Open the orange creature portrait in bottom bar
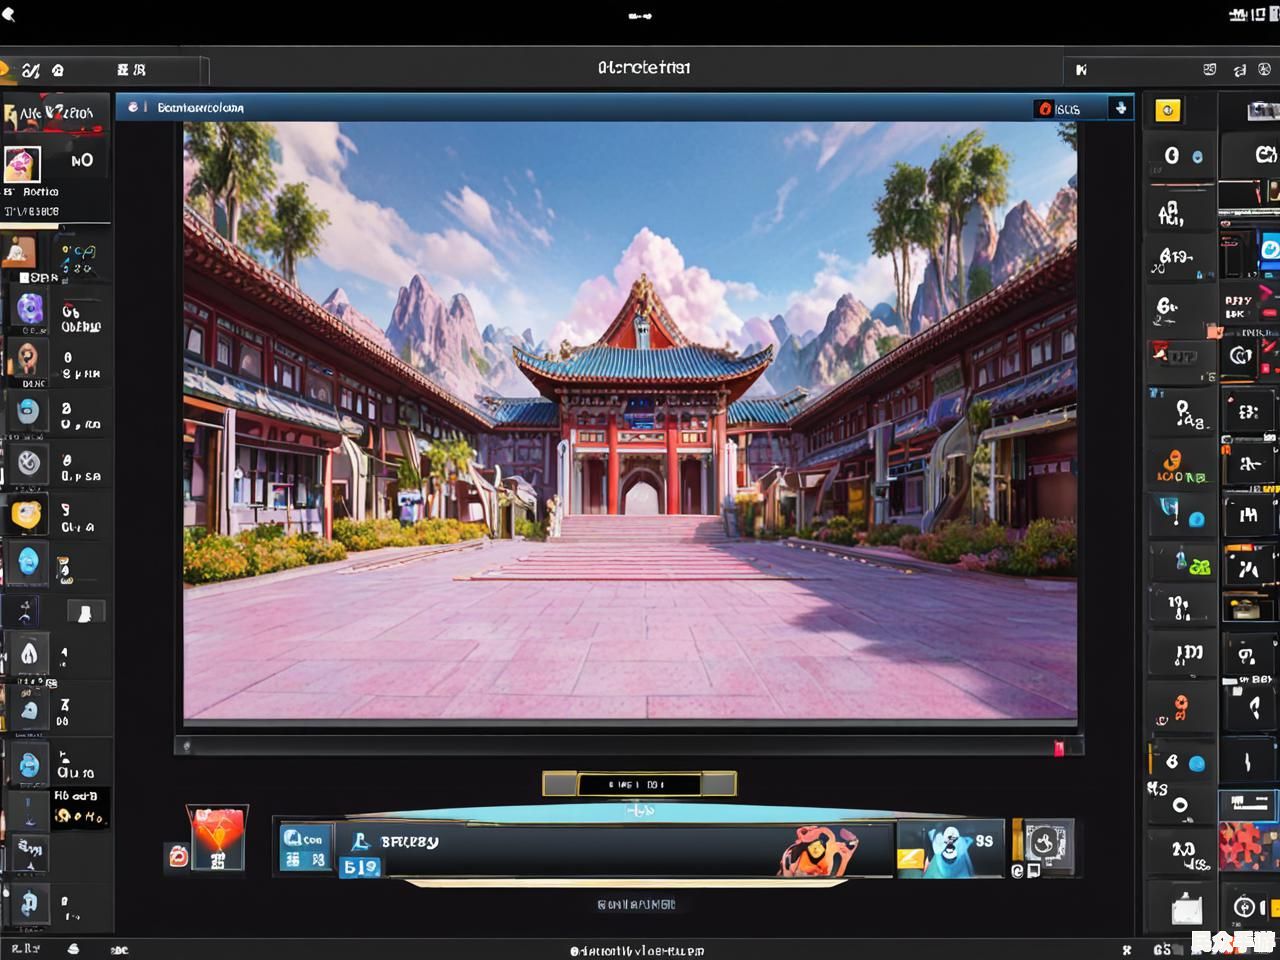 tap(820, 851)
